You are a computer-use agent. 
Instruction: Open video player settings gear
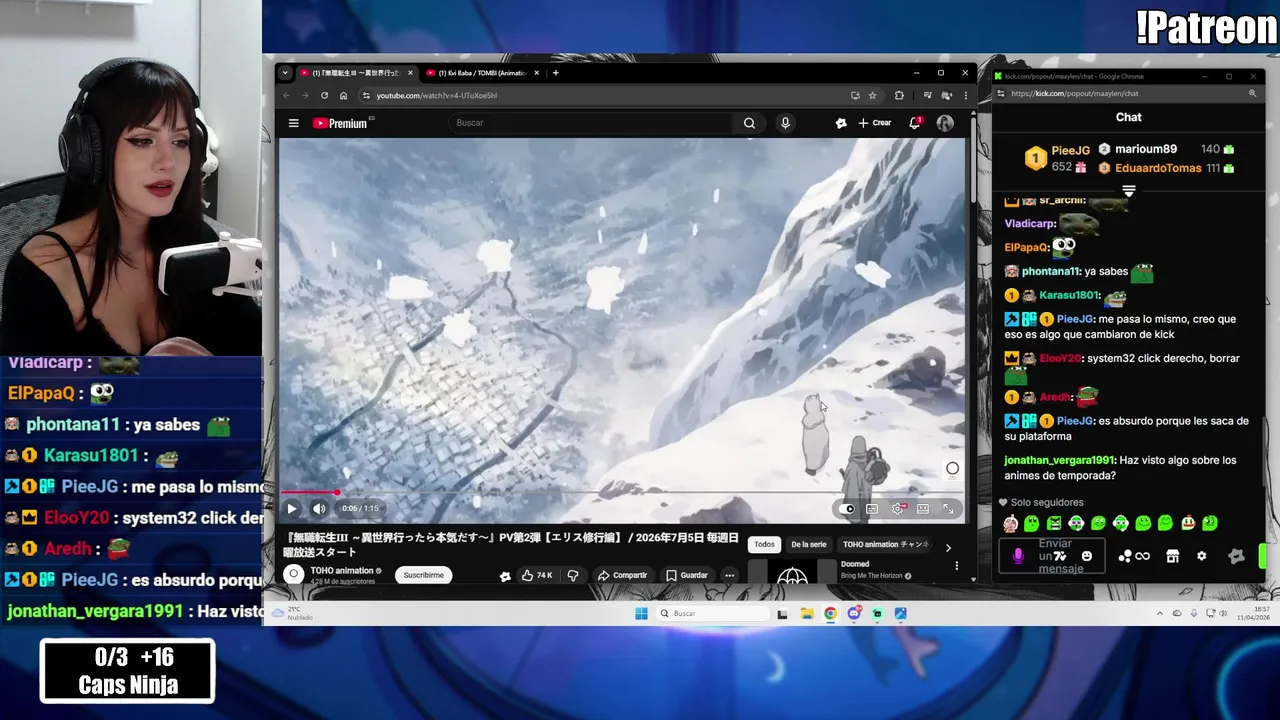coord(898,509)
